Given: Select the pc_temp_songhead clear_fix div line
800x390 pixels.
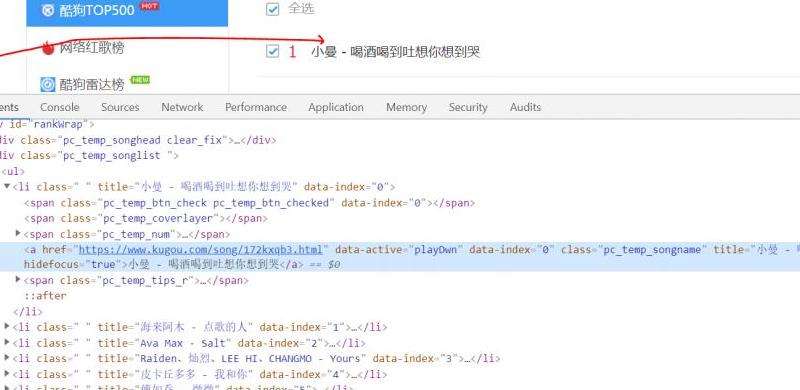Looking at the screenshot, I should point(138,140).
